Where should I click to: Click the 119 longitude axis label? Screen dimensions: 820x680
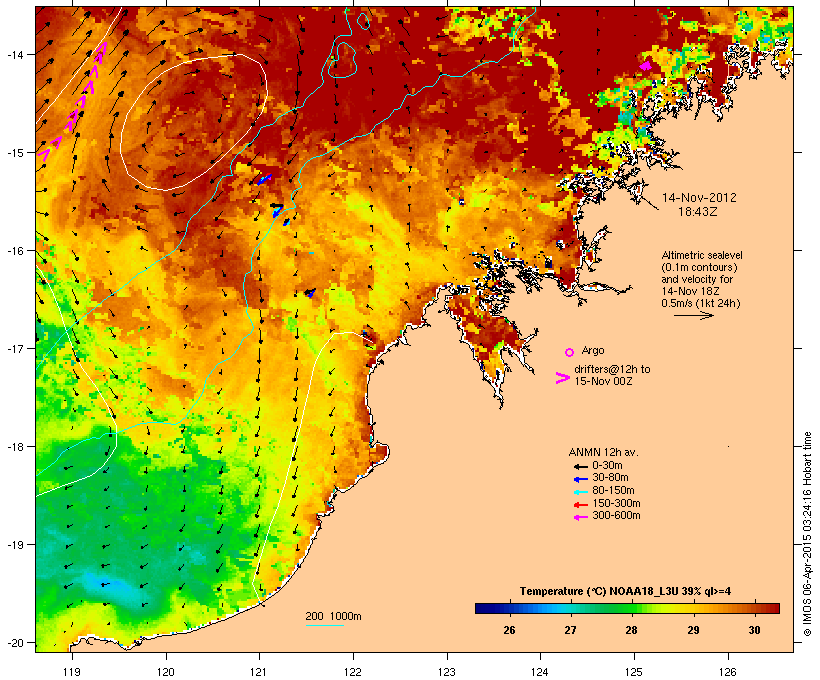pos(72,672)
